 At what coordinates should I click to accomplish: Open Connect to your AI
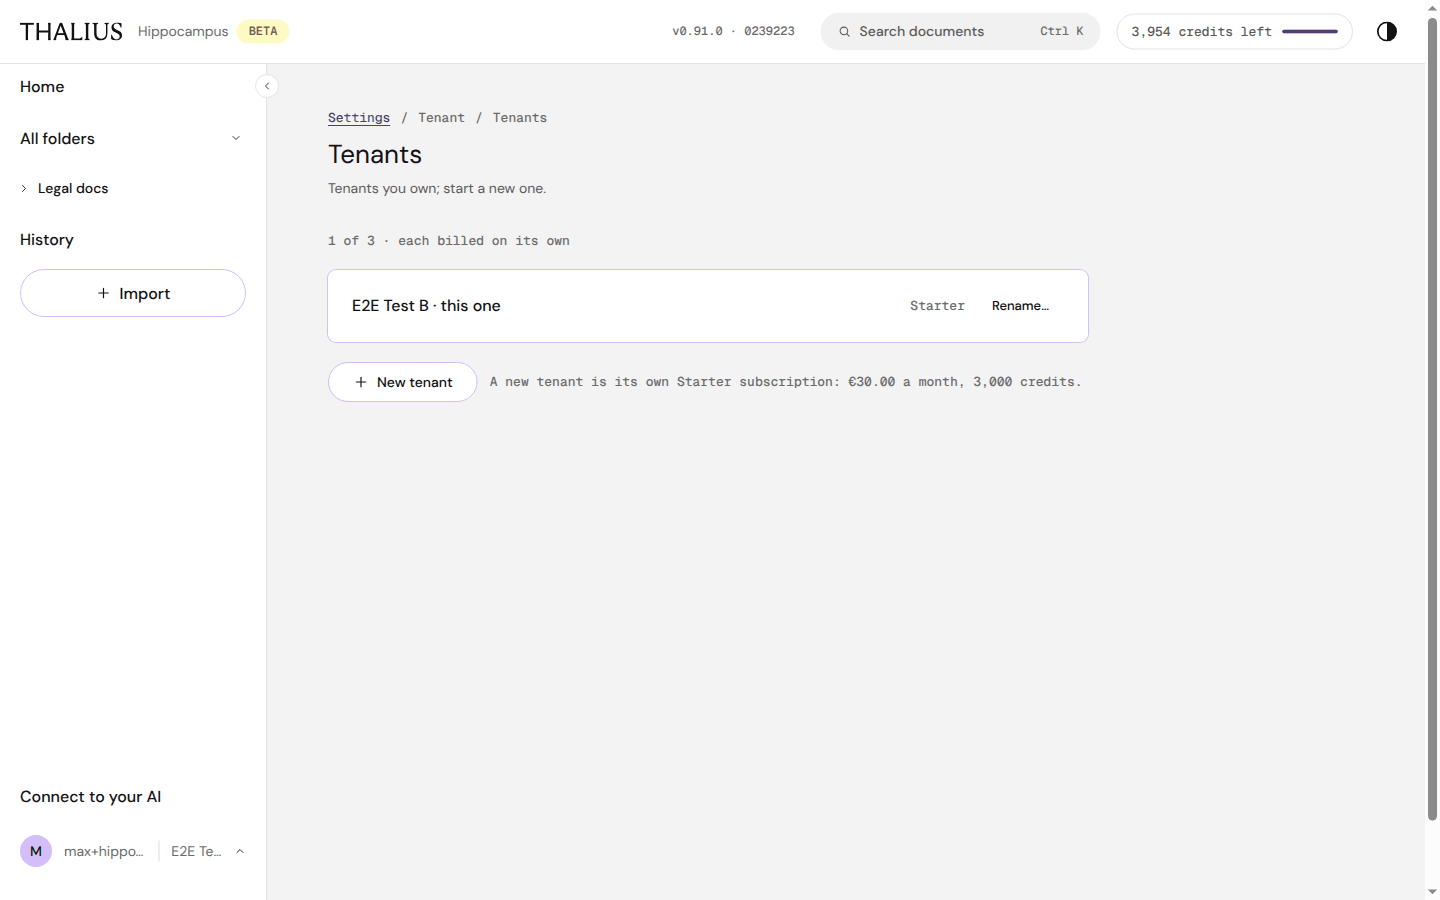tap(90, 797)
